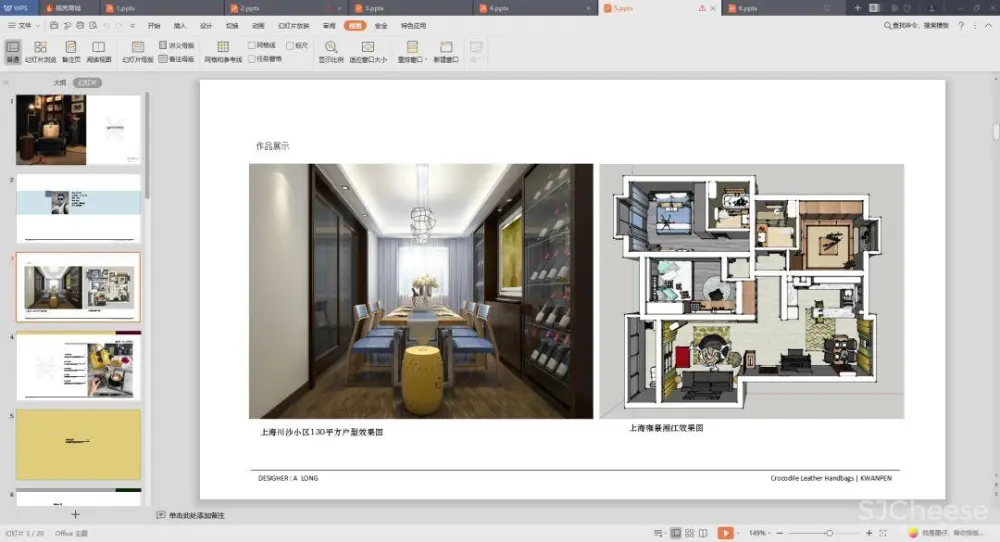This screenshot has height=542, width=1000.
Task: Select the floor plan image on slide
Action: pyautogui.click(x=751, y=291)
